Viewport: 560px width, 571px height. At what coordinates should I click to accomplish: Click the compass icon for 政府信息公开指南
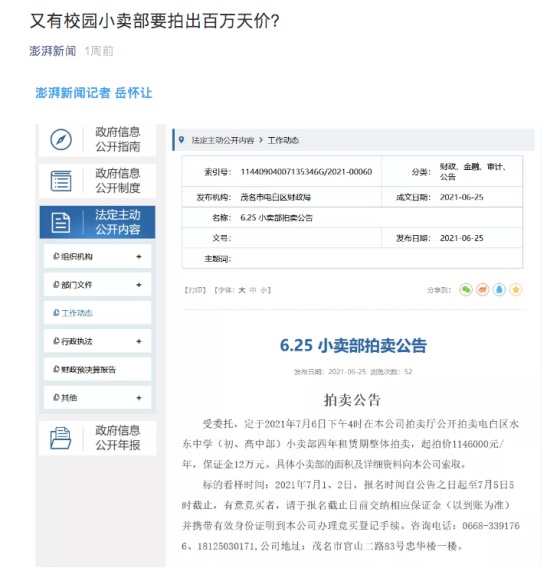click(61, 139)
